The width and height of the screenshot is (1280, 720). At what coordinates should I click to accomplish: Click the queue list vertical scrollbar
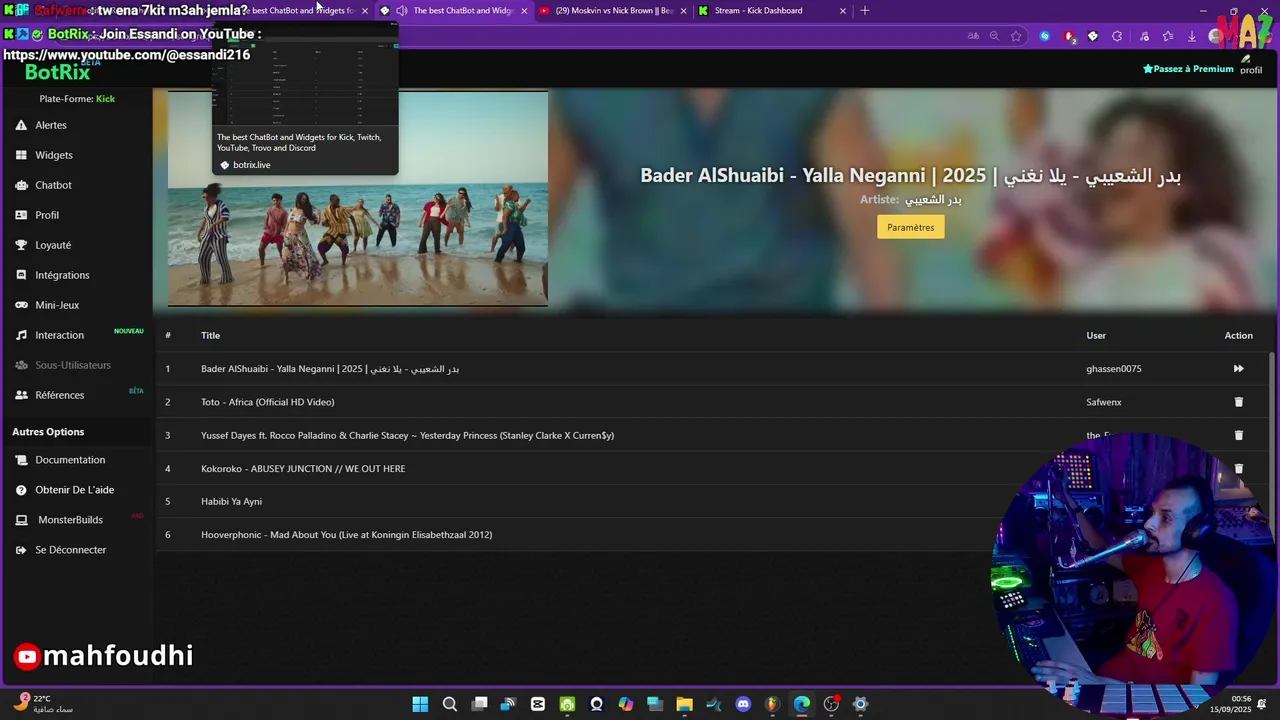1272,450
